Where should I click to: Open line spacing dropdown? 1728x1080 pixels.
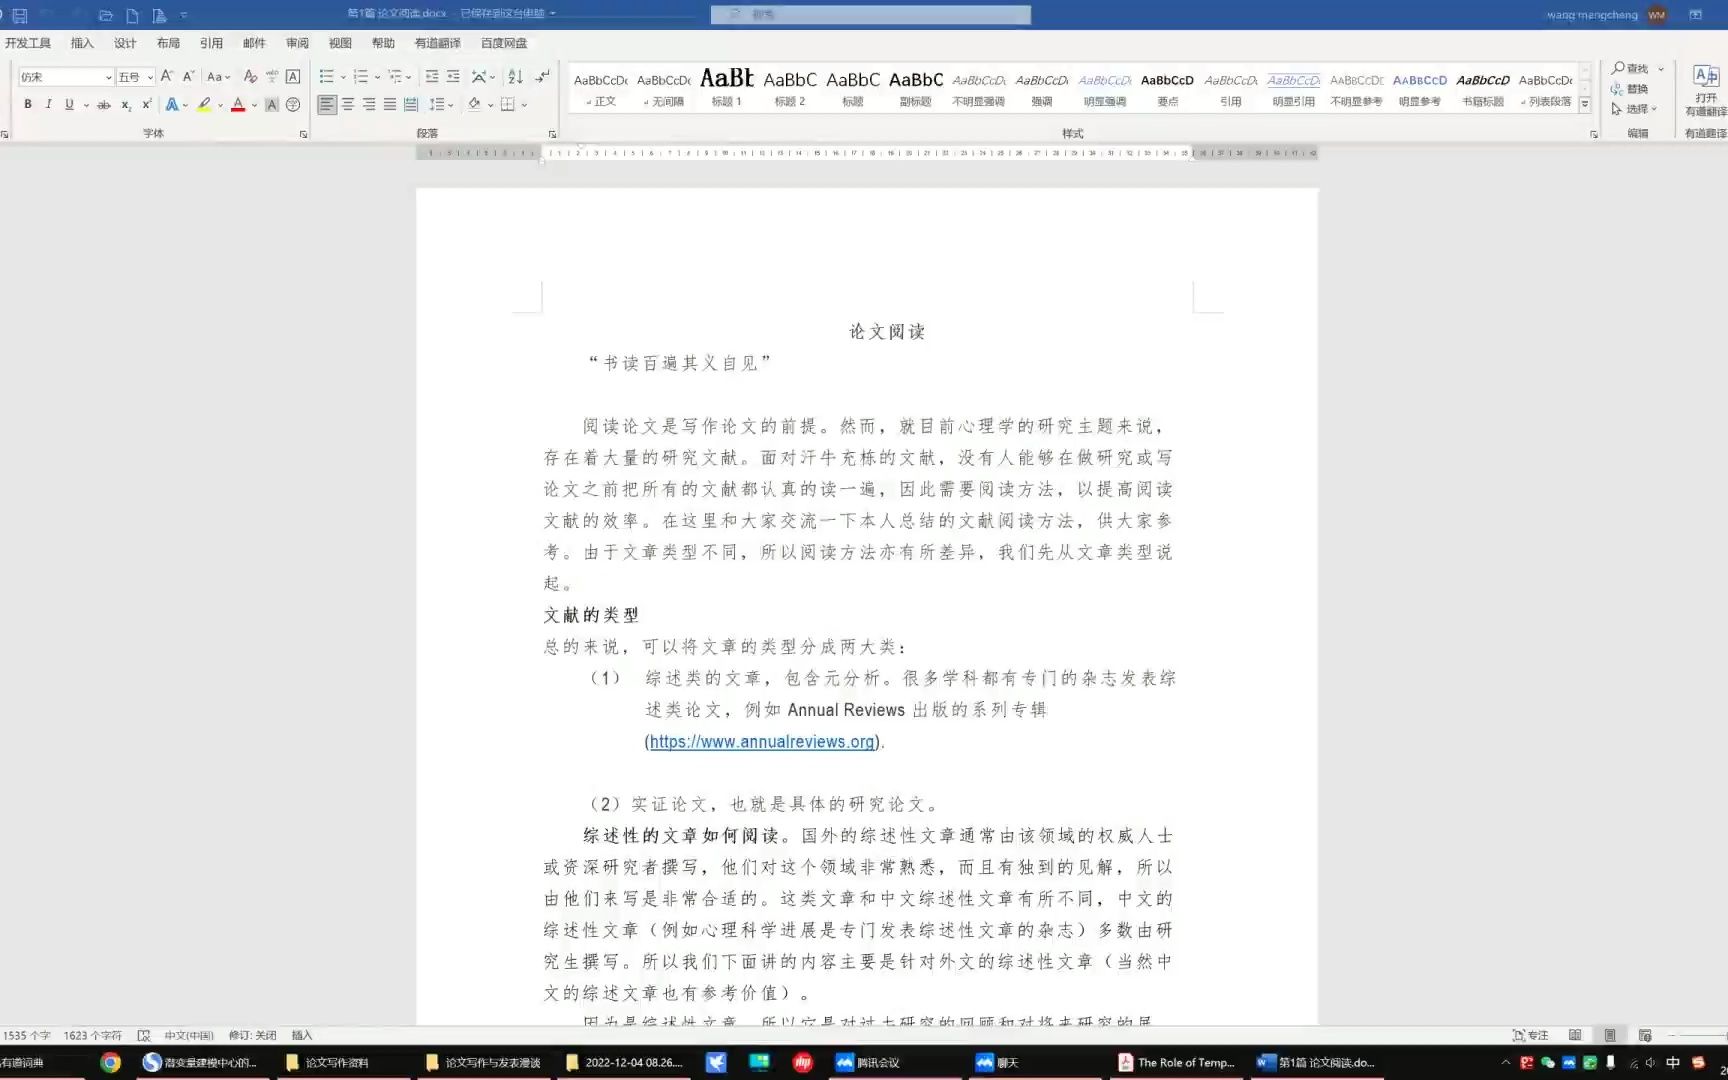441,104
